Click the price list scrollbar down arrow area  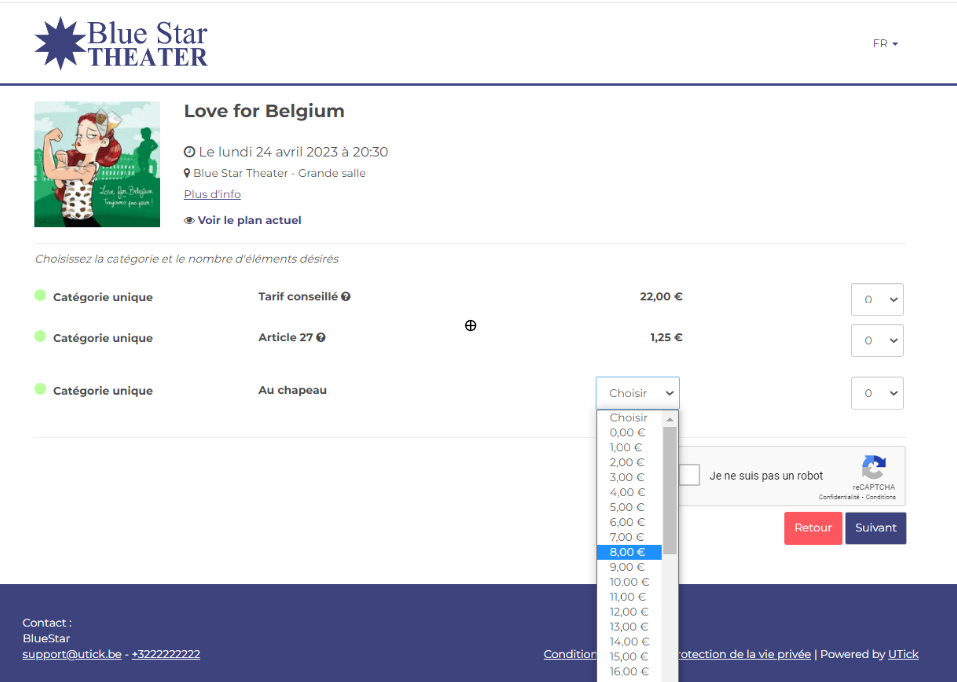coord(670,675)
